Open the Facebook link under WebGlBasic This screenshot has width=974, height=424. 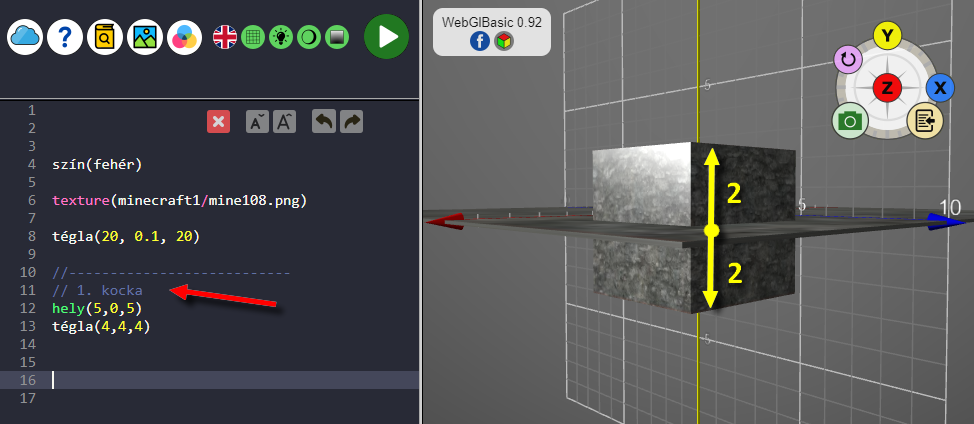tap(479, 41)
